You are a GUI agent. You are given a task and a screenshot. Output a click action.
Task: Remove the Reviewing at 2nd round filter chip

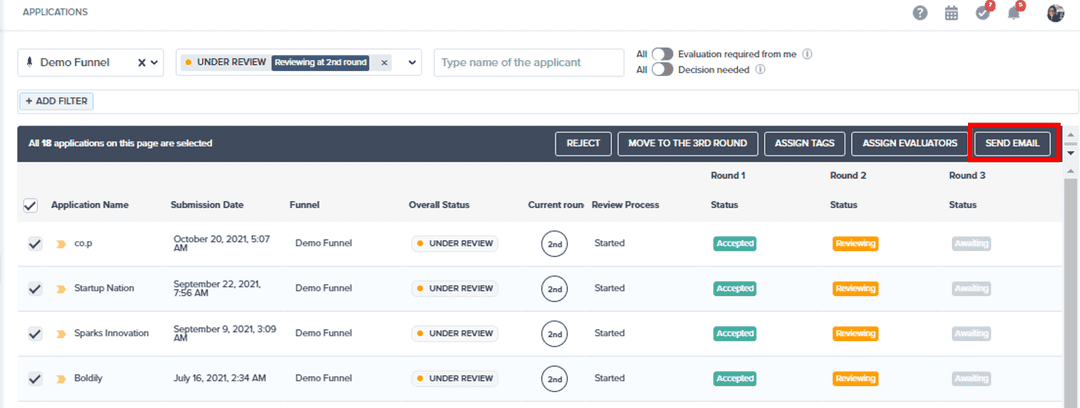(385, 62)
